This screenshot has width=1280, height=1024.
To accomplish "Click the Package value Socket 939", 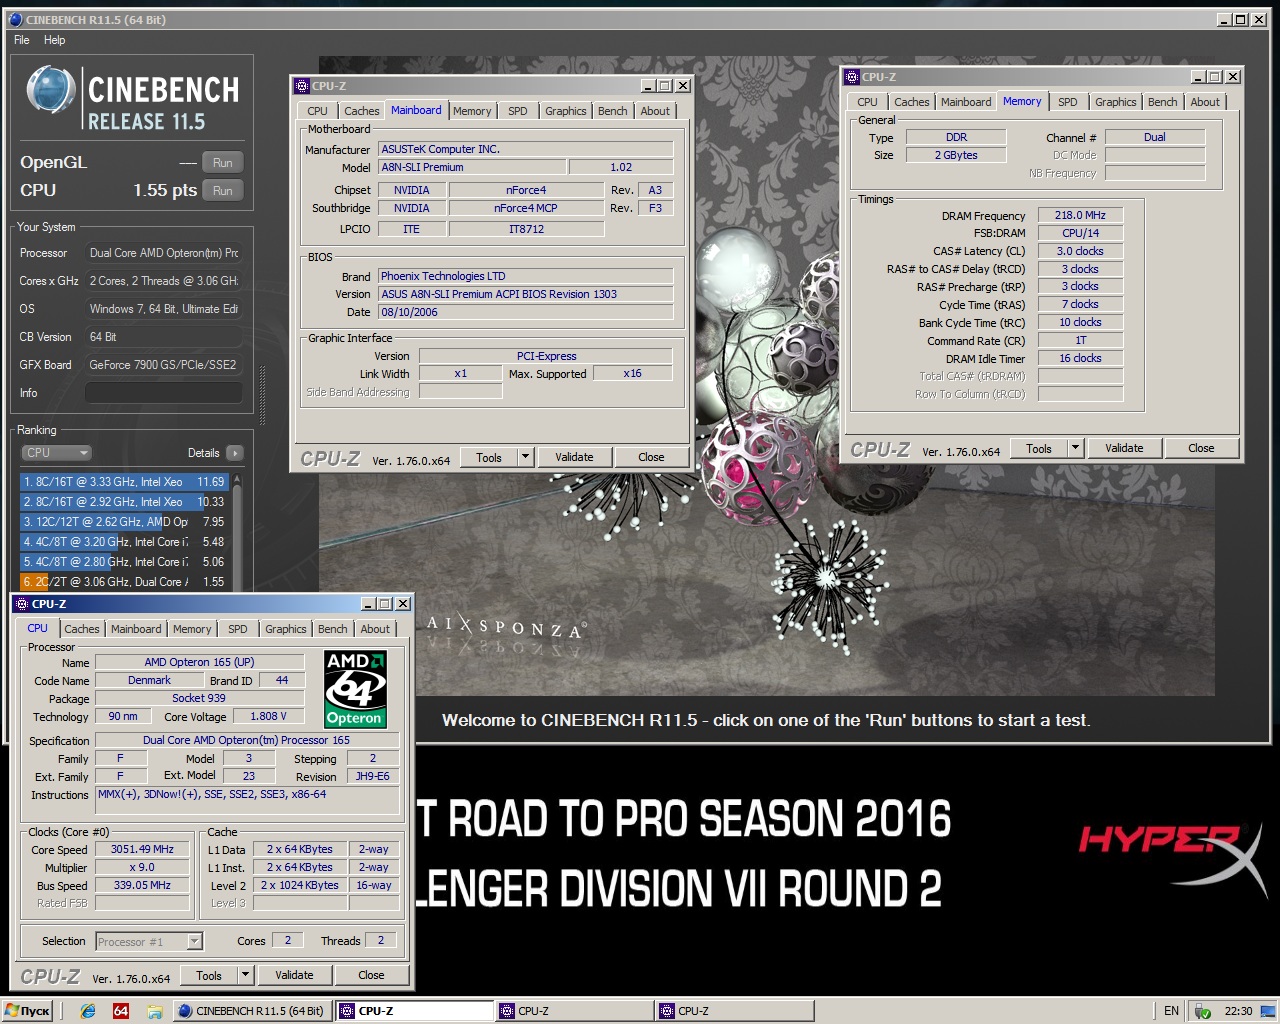I will coord(199,698).
